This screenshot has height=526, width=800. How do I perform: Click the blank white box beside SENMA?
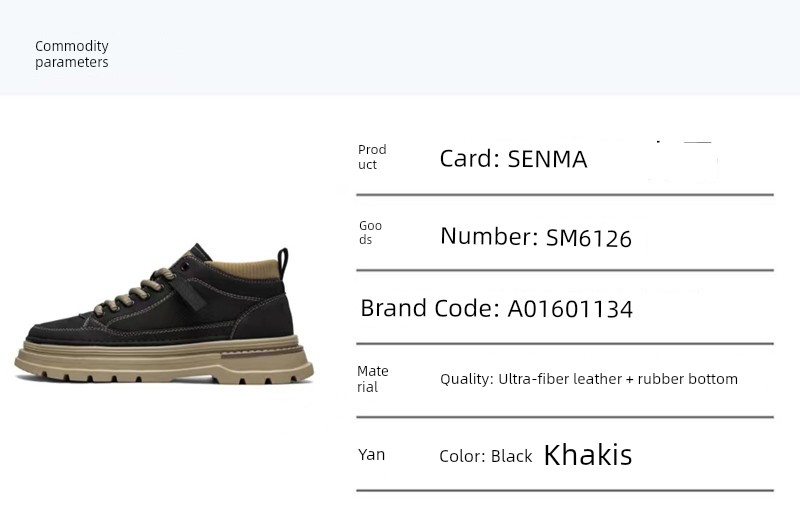[682, 161]
